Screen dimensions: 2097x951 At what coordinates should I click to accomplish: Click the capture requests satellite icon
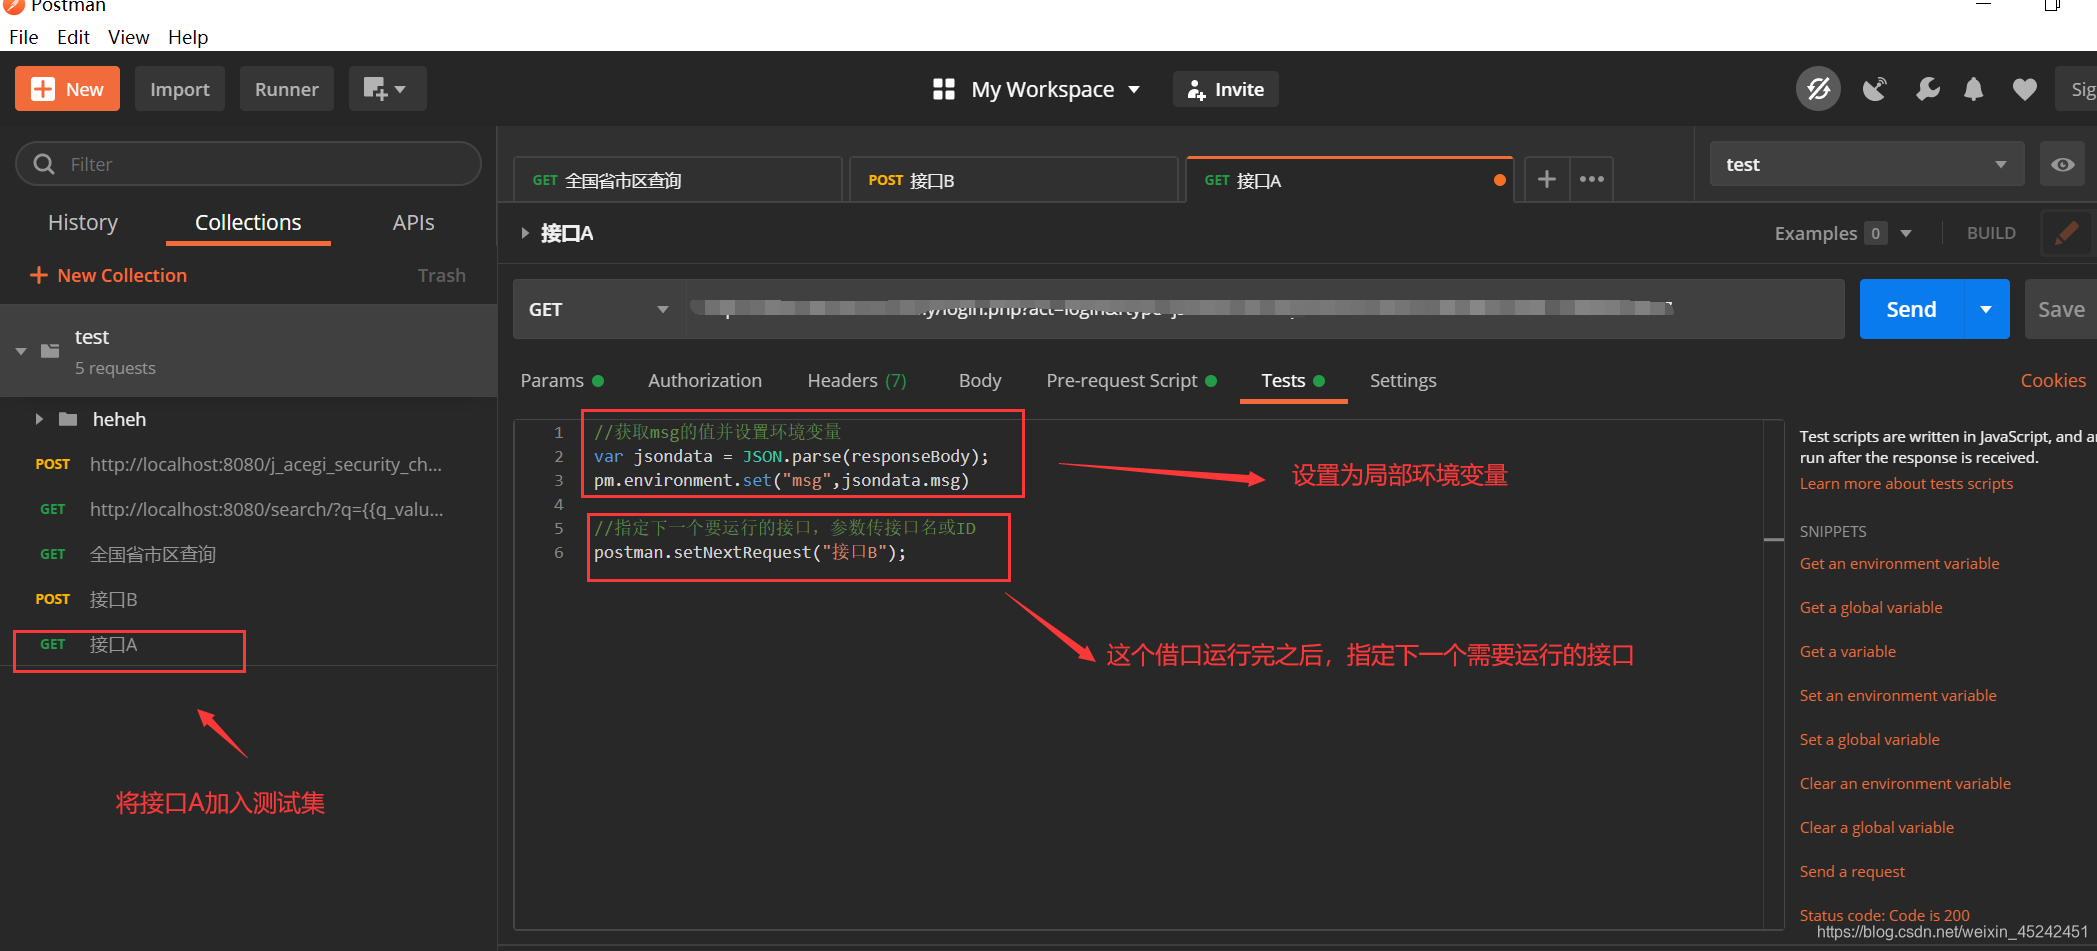pos(1874,89)
